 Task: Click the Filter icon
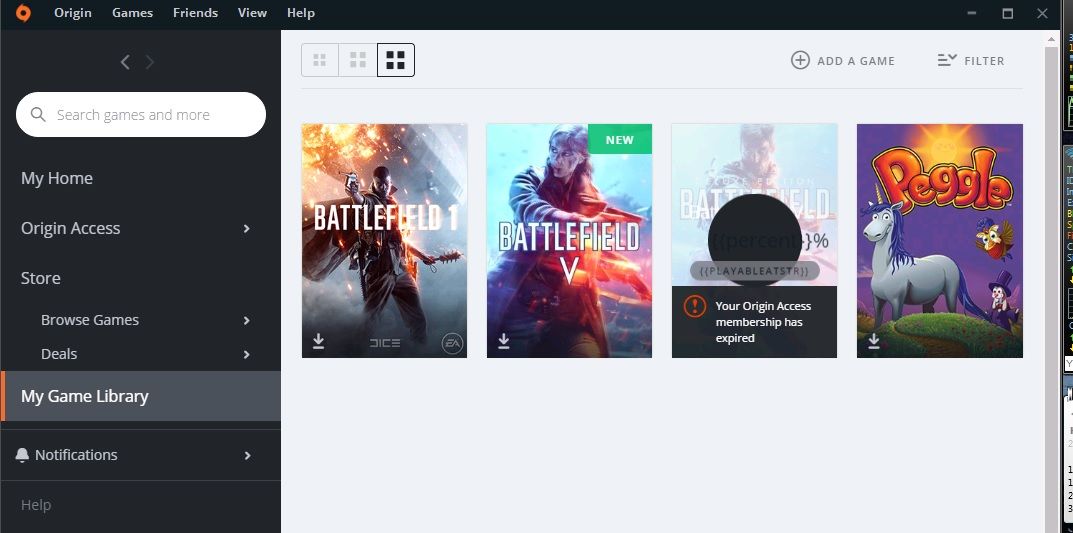pos(947,60)
